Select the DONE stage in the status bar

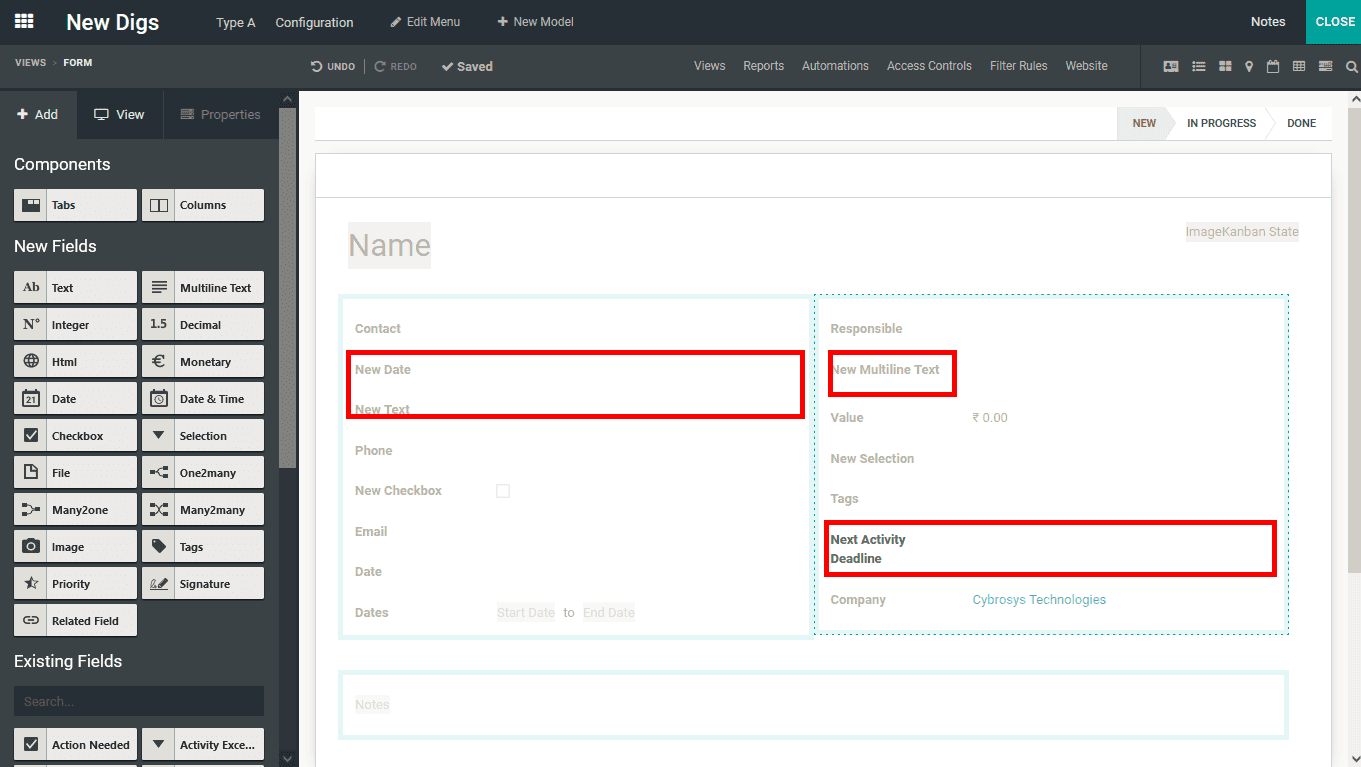tap(1301, 122)
